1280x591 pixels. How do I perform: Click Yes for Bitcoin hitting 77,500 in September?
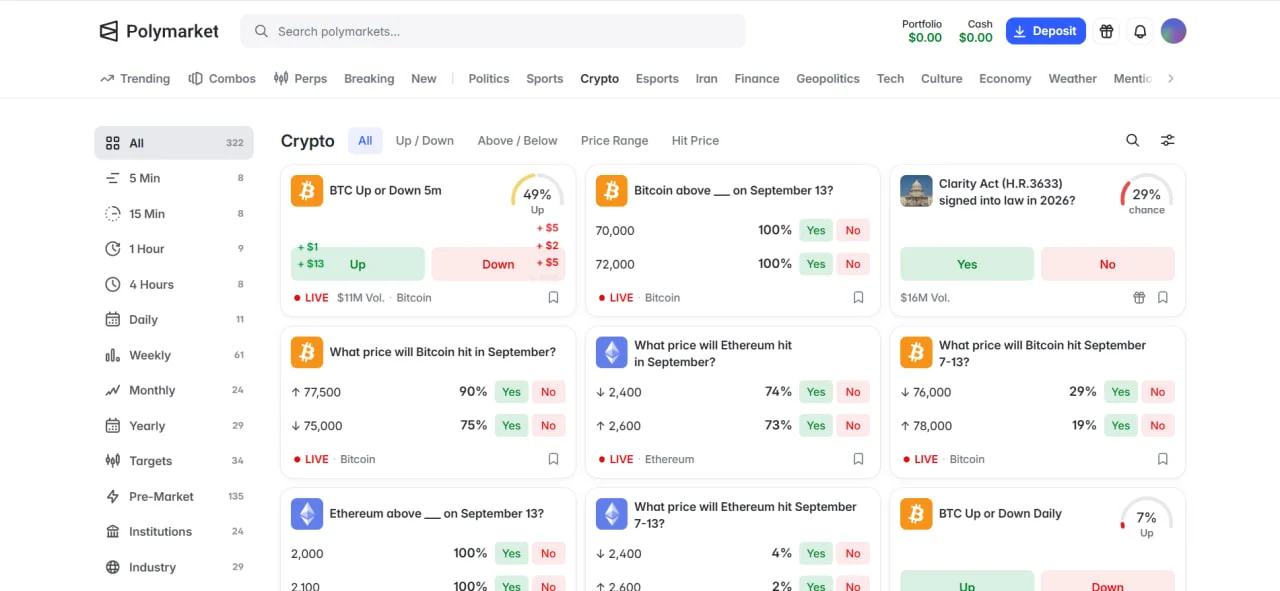tap(512, 392)
